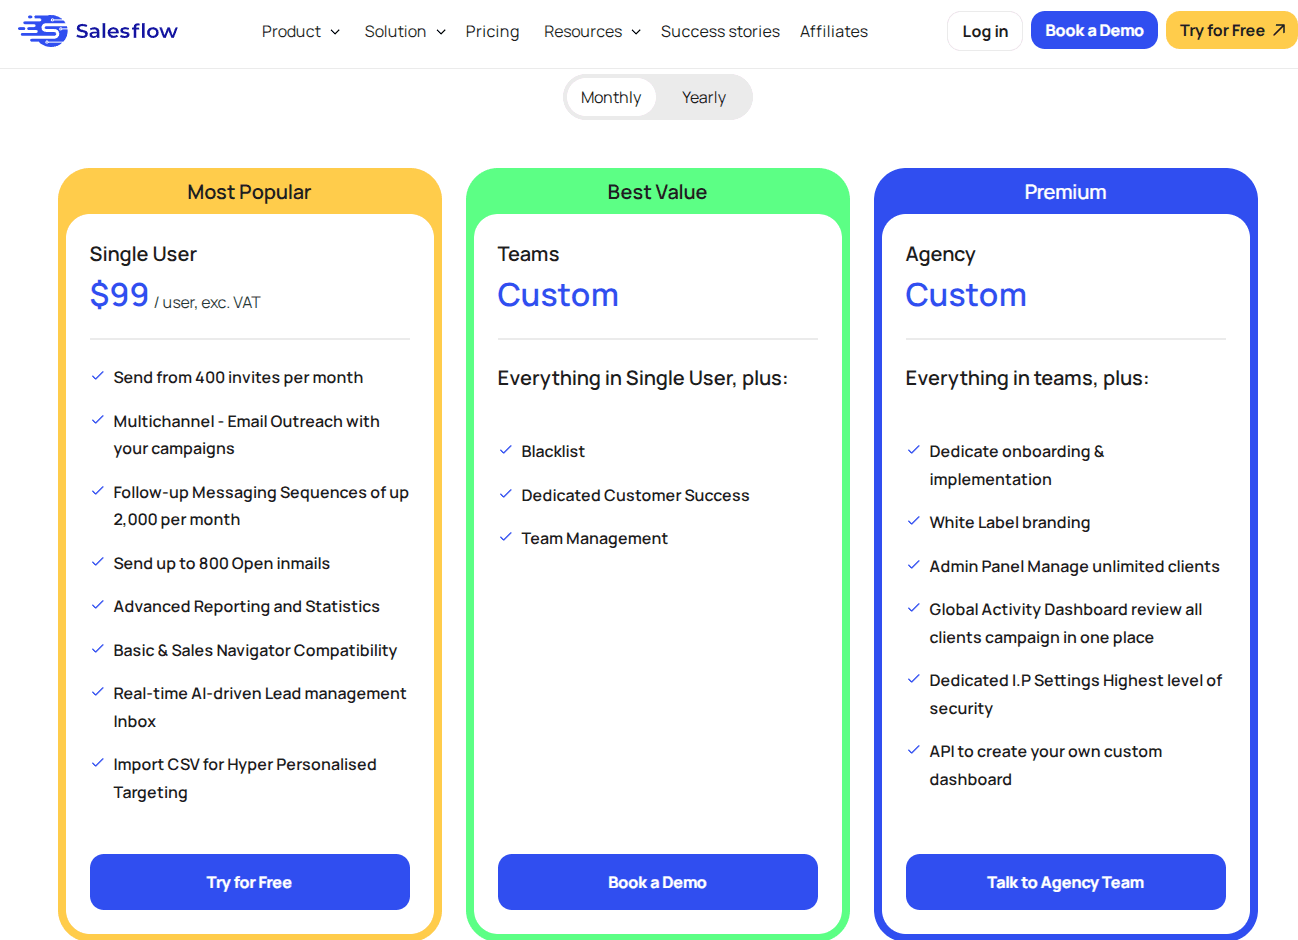Screen dimensions: 1298x940
Task: Click checkmark beside White Label branding
Action: coord(913,521)
